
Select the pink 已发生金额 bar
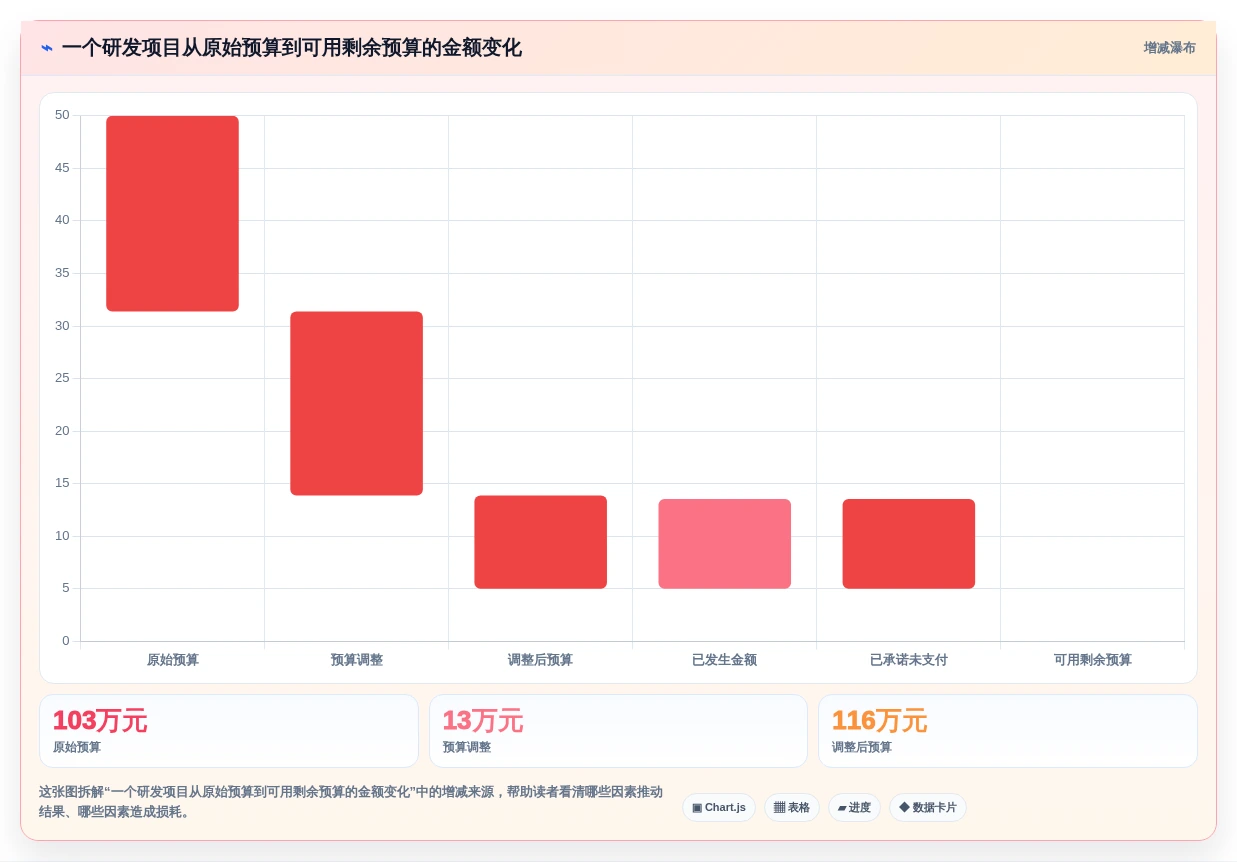[725, 544]
